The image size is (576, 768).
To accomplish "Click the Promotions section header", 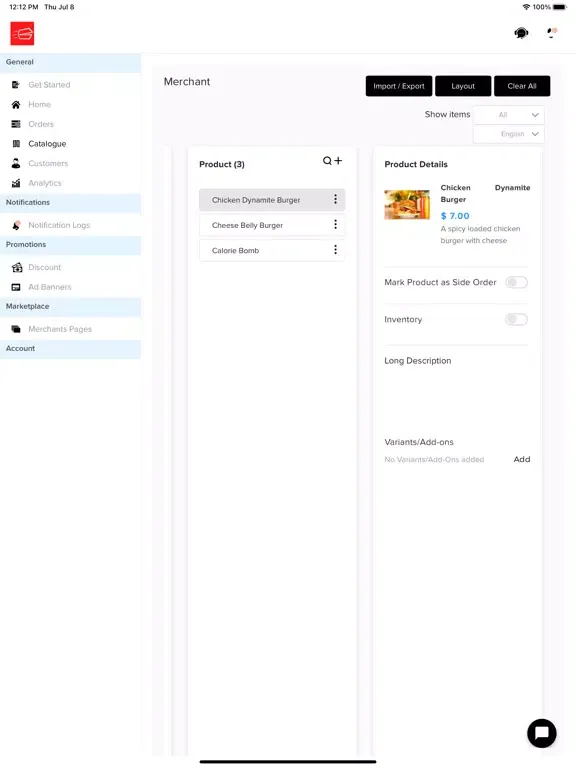I will pos(71,244).
